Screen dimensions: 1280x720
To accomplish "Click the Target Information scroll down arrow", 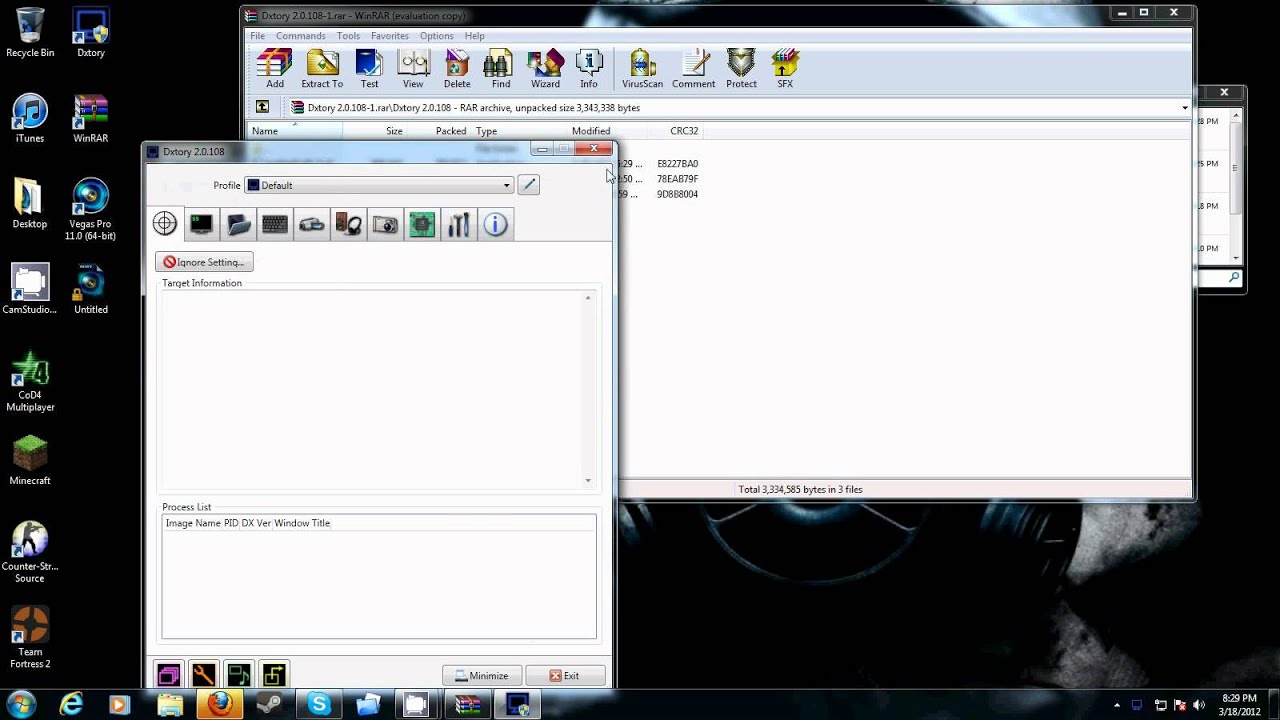I will click(588, 481).
